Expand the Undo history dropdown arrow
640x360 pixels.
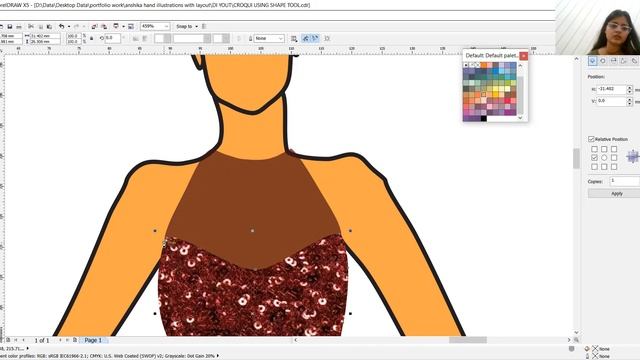tap(69, 27)
